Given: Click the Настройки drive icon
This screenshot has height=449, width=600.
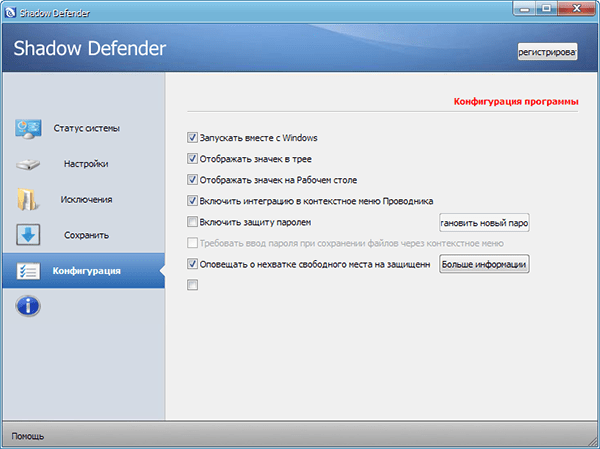Looking at the screenshot, I should click(28, 165).
